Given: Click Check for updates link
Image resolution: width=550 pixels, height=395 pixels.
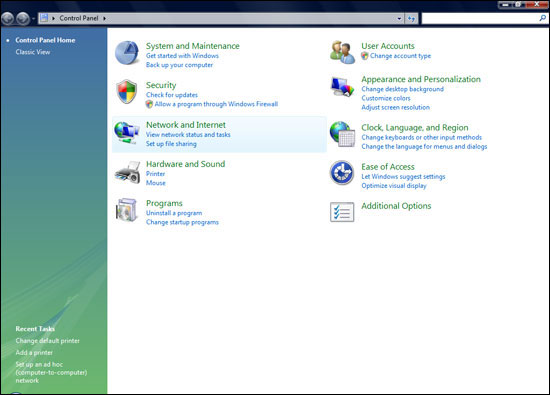Looking at the screenshot, I should click(172, 95).
